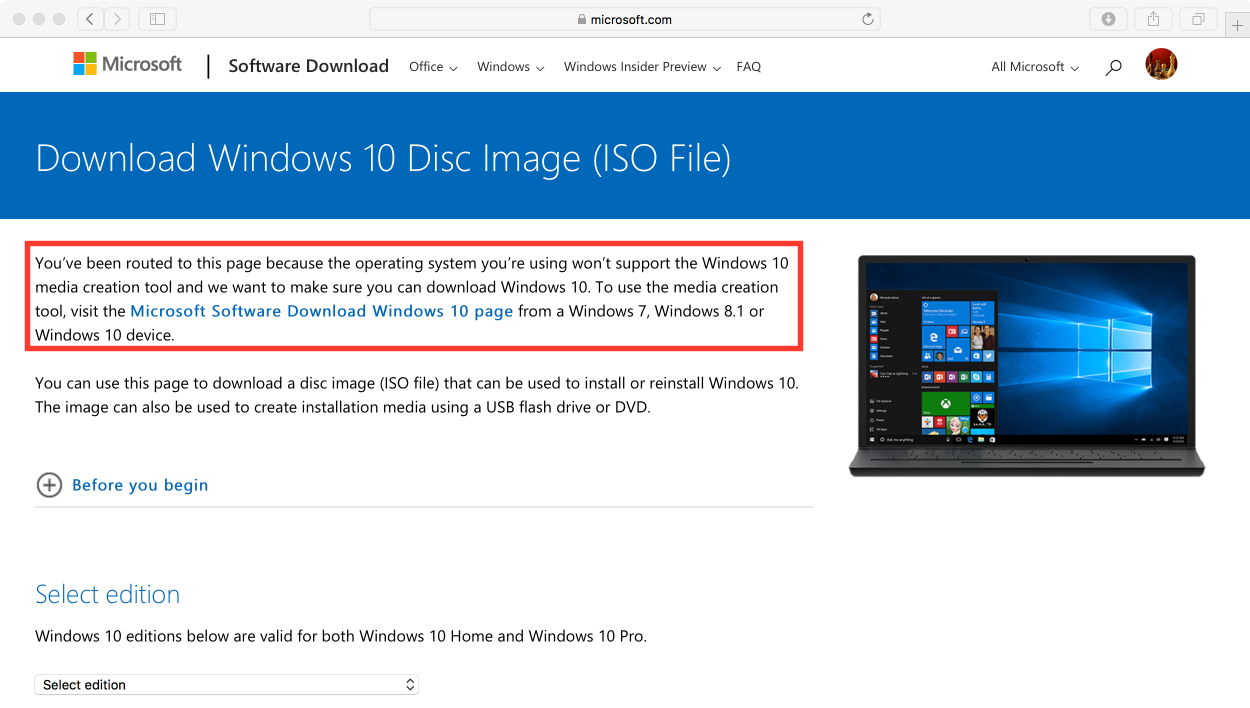This screenshot has width=1250, height=708.
Task: Open the account profile avatar
Action: 1161,65
